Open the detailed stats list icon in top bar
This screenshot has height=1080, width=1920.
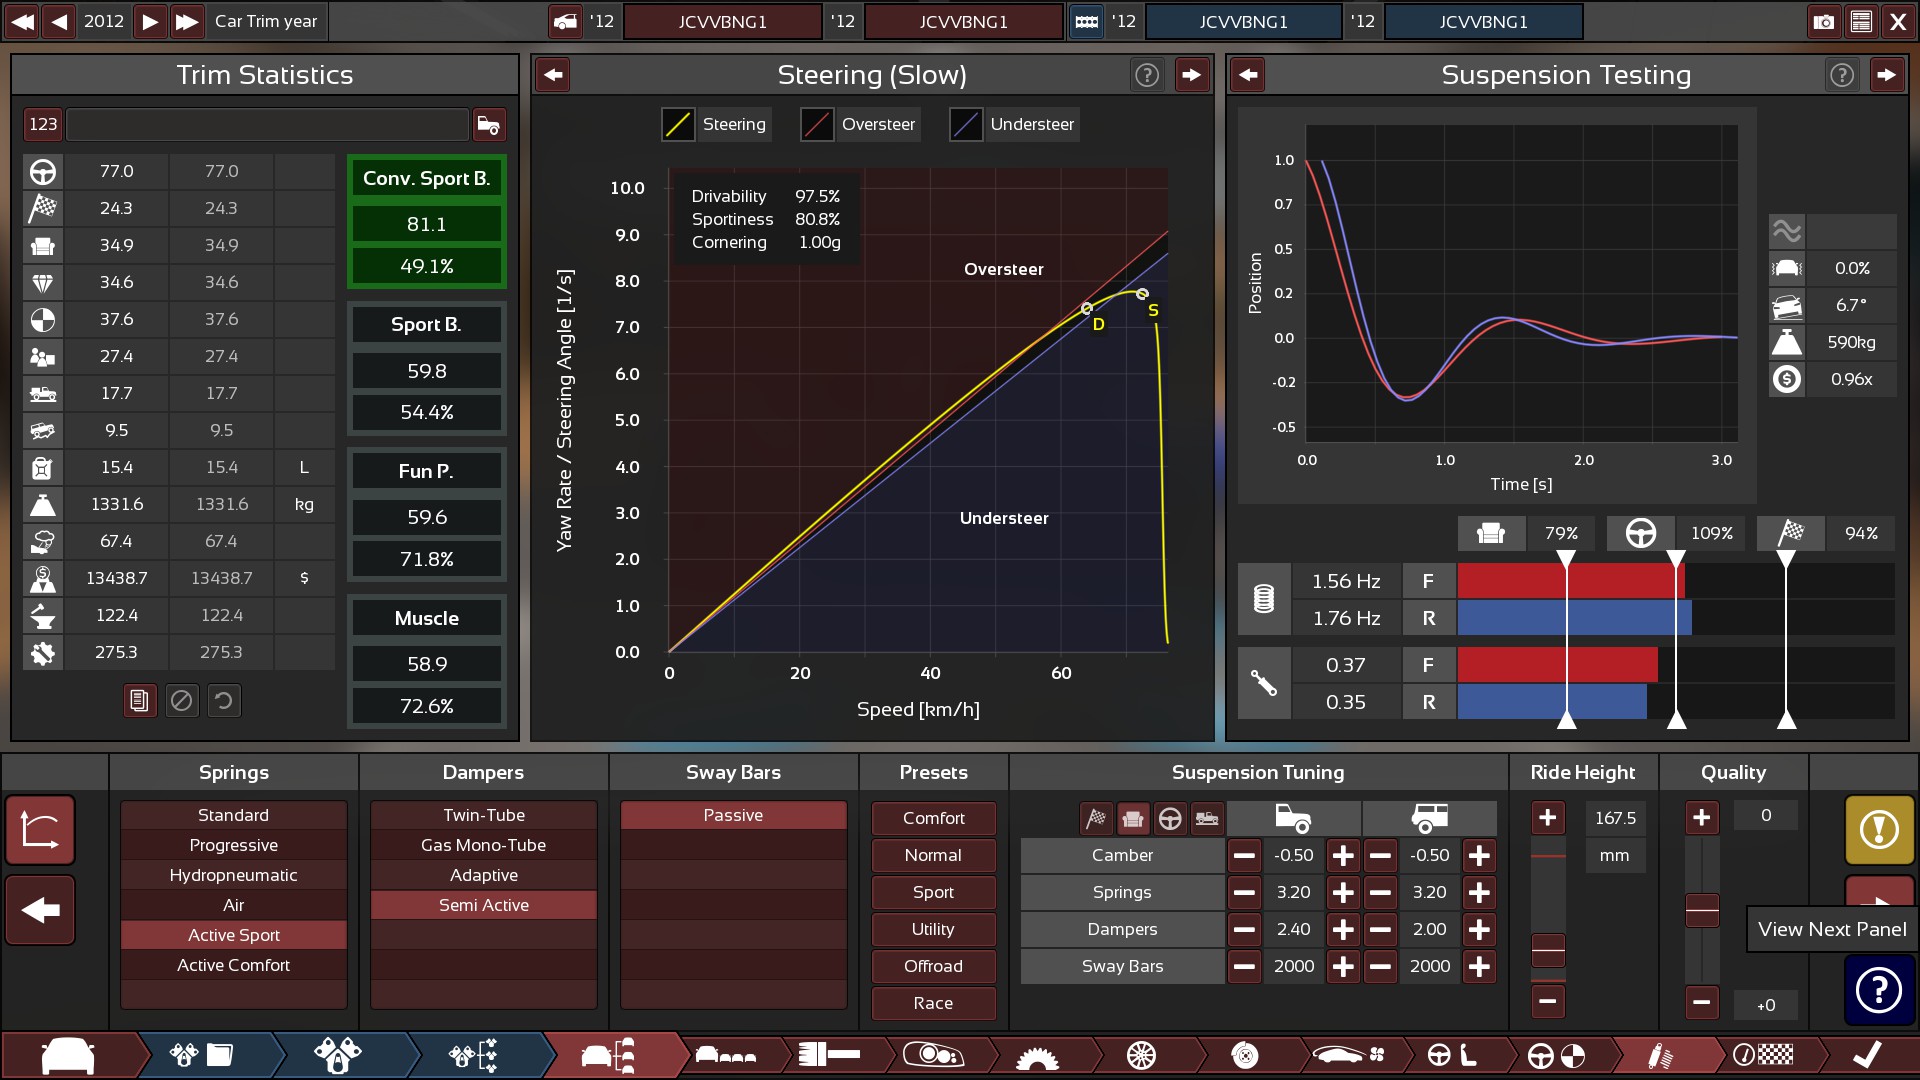pyautogui.click(x=1861, y=21)
